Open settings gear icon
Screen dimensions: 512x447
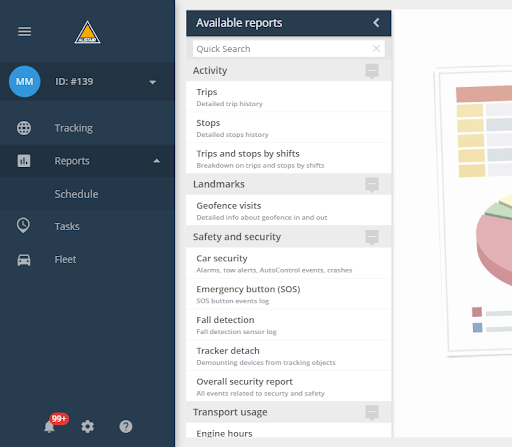tap(87, 426)
